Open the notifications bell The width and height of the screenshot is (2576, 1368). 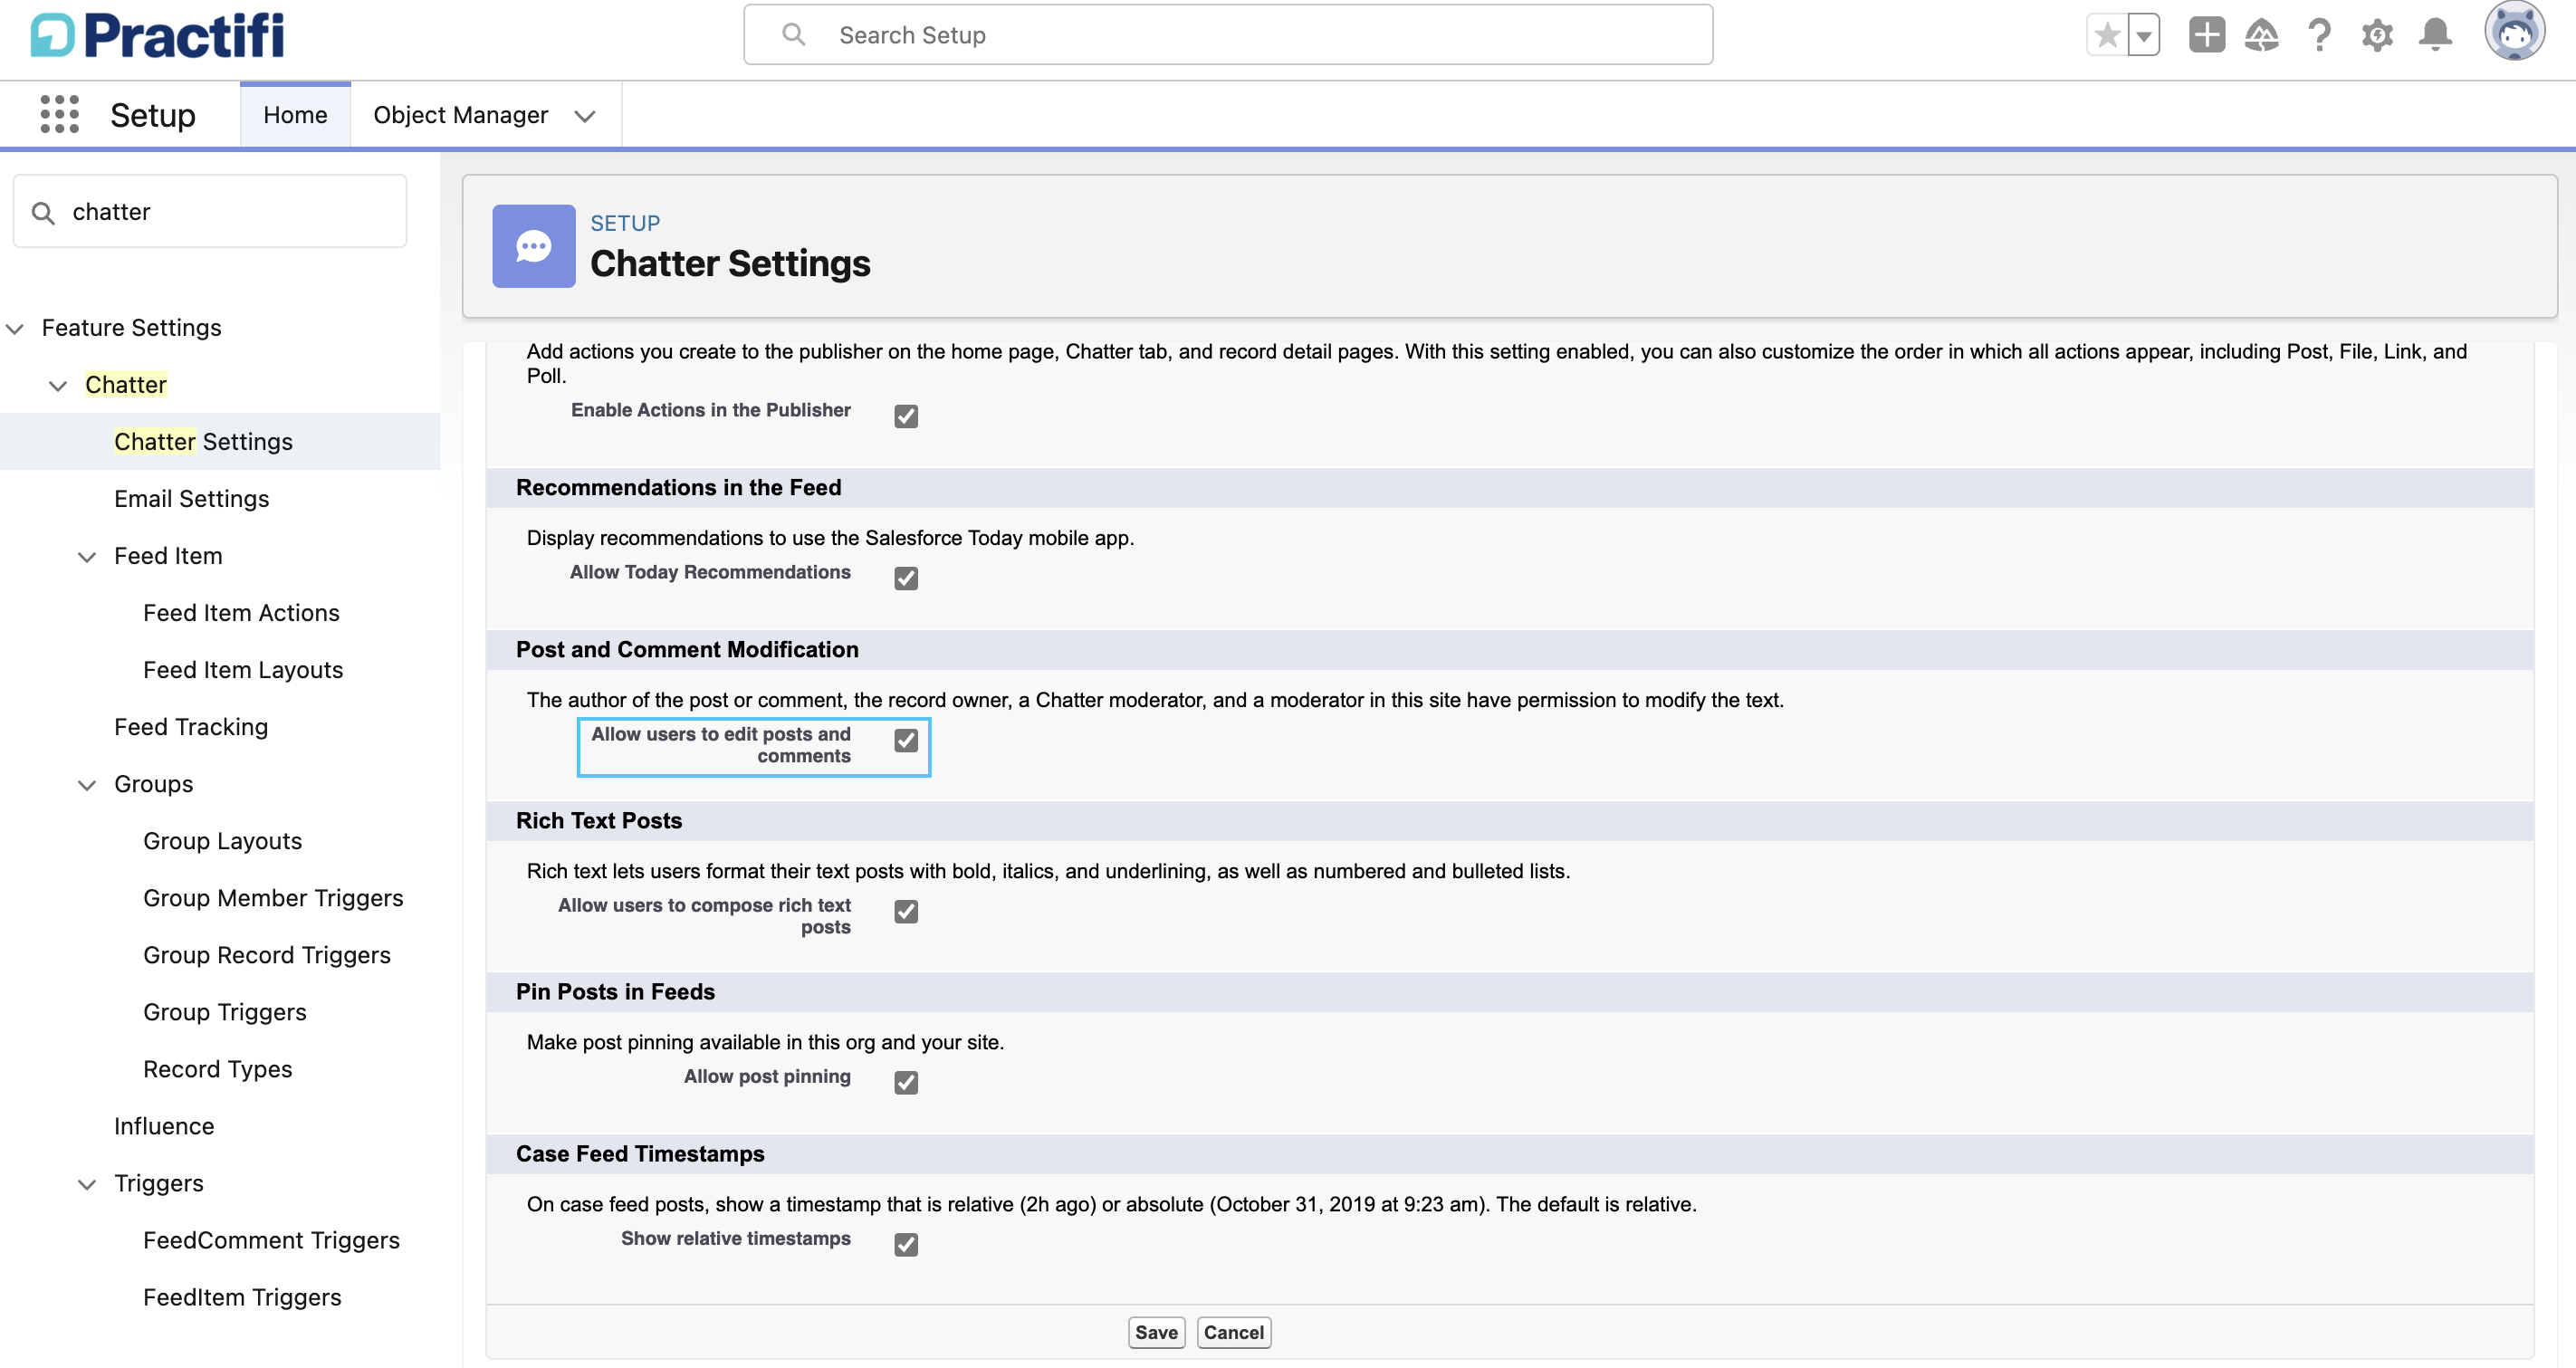(2435, 36)
